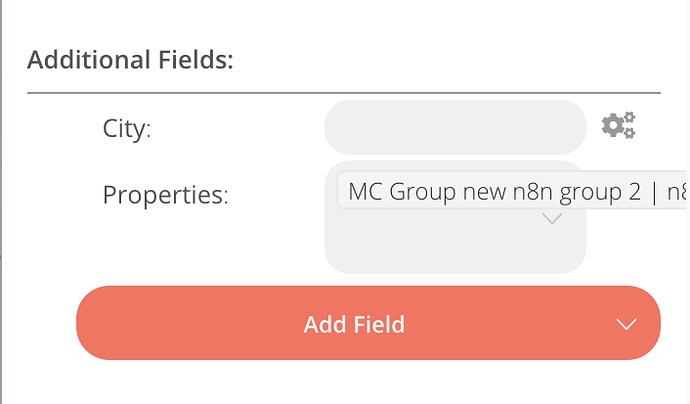Click the City label
The height and width of the screenshot is (404, 690).
(x=127, y=129)
